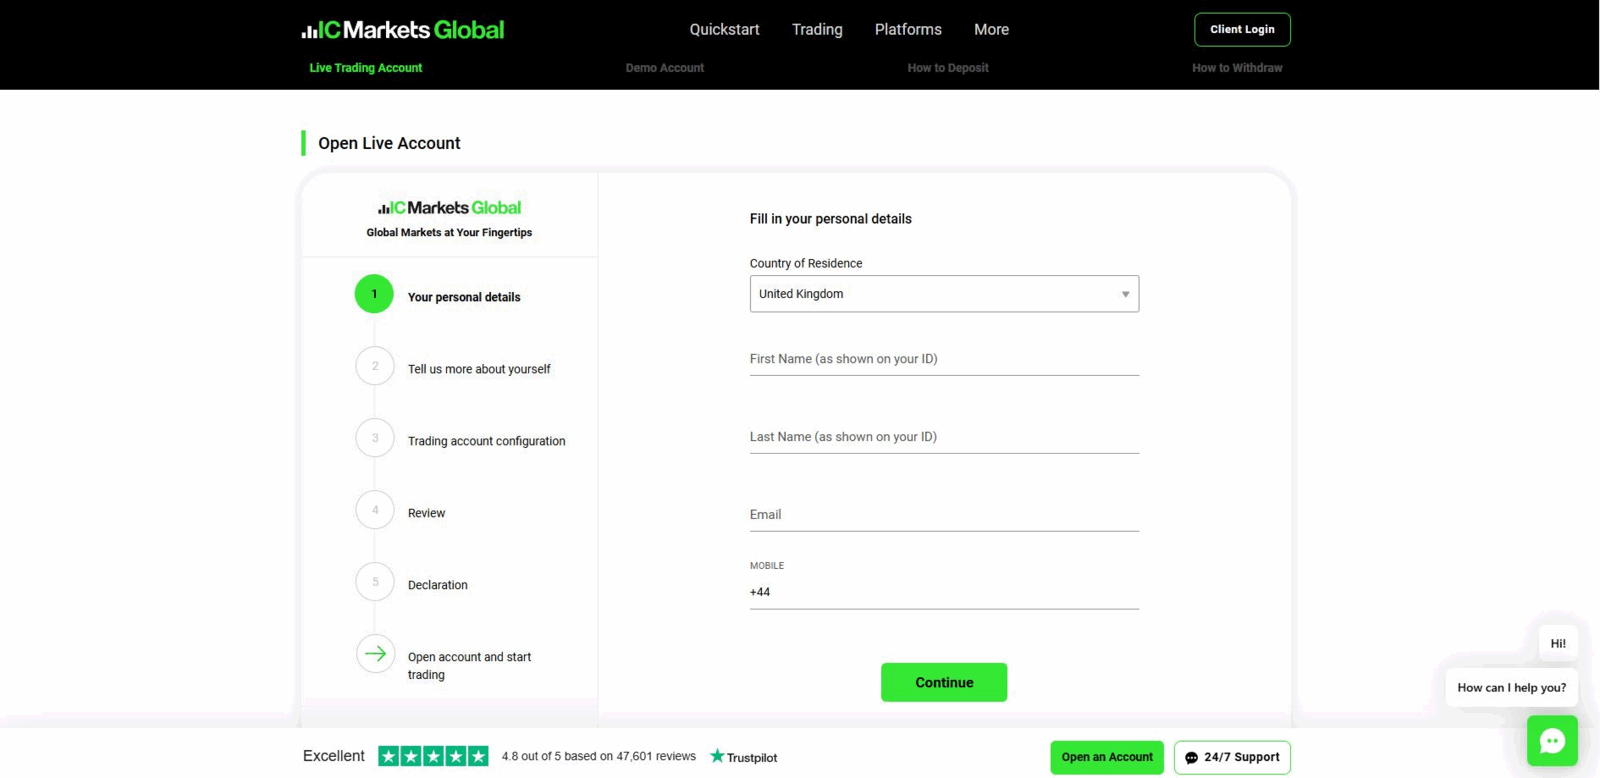Focus the Last Name input field

tap(944, 437)
